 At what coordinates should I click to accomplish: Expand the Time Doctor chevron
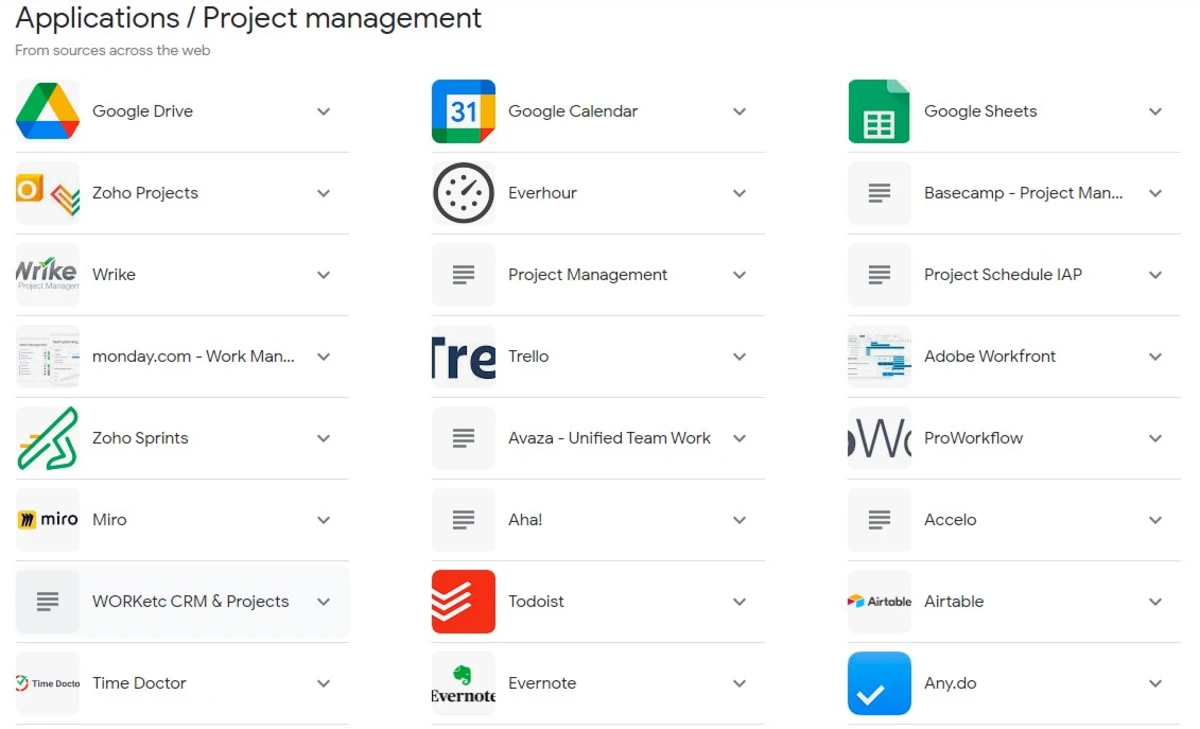(x=323, y=684)
